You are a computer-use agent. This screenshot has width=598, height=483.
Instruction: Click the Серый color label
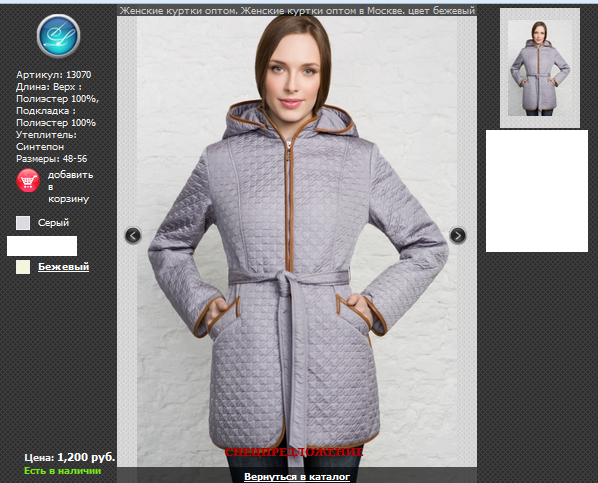(53, 222)
